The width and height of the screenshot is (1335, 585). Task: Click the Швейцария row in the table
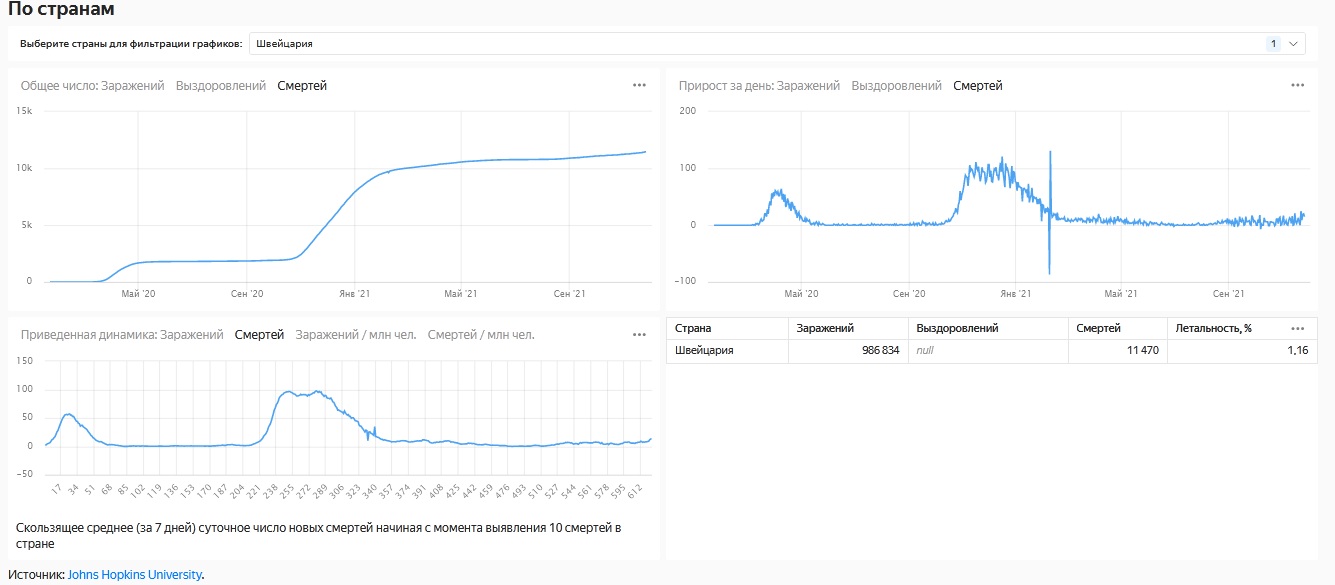704,351
